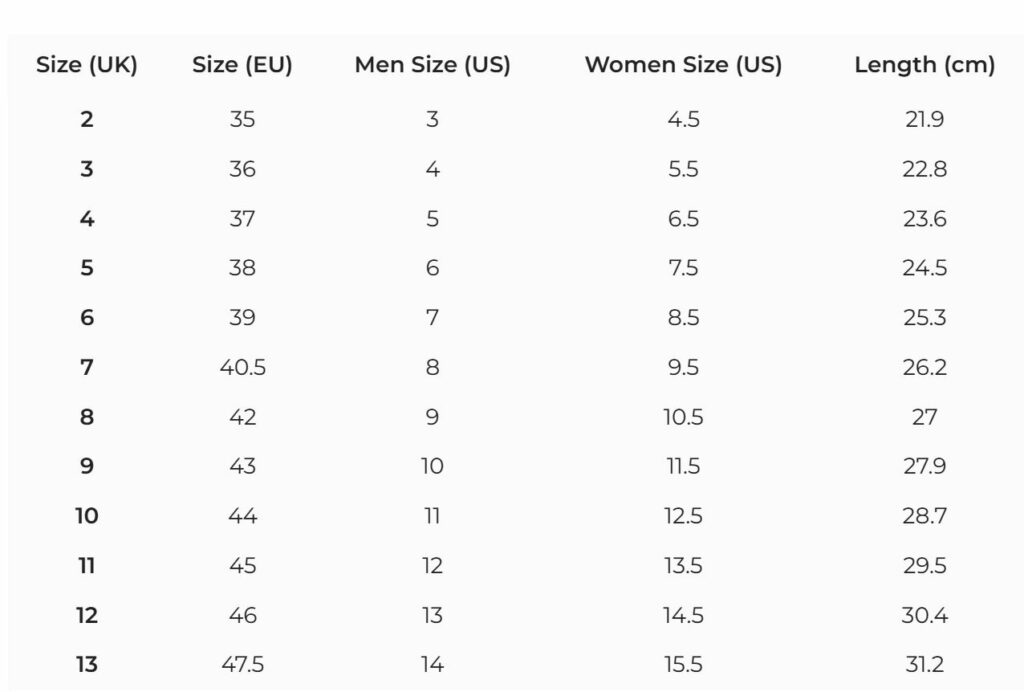The image size is (1024, 692).
Task: Click the Men Size (US) header
Action: (432, 66)
